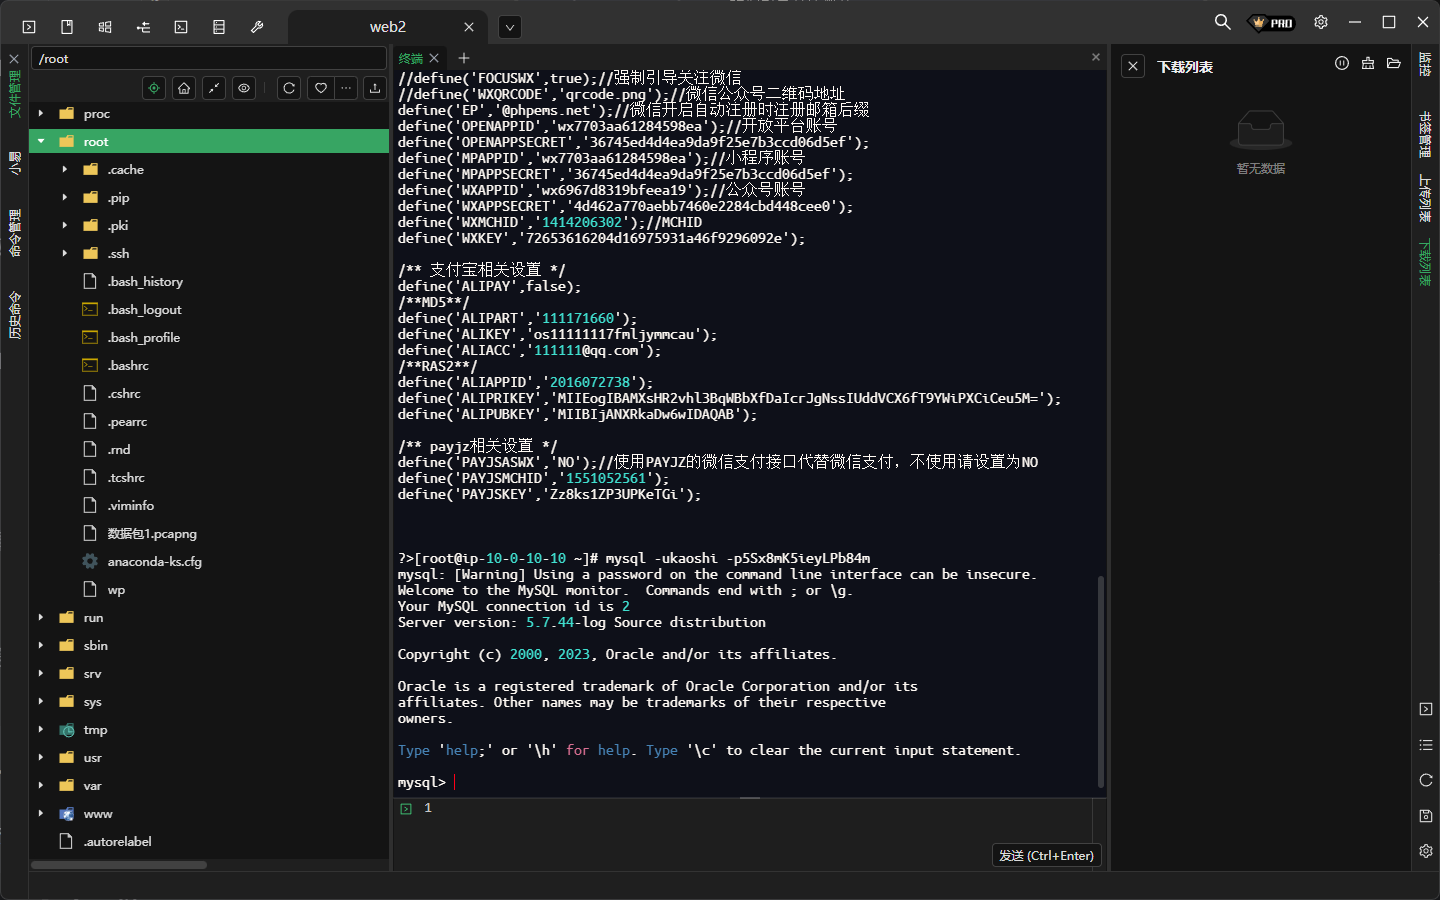The height and width of the screenshot is (900, 1440).
Task: Expand the .ssh folder
Action: (65, 254)
